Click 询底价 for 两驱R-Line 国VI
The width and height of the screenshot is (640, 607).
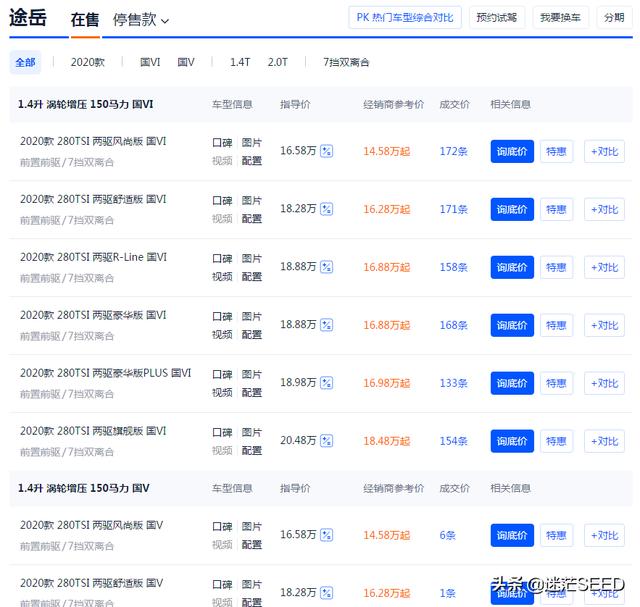(512, 267)
